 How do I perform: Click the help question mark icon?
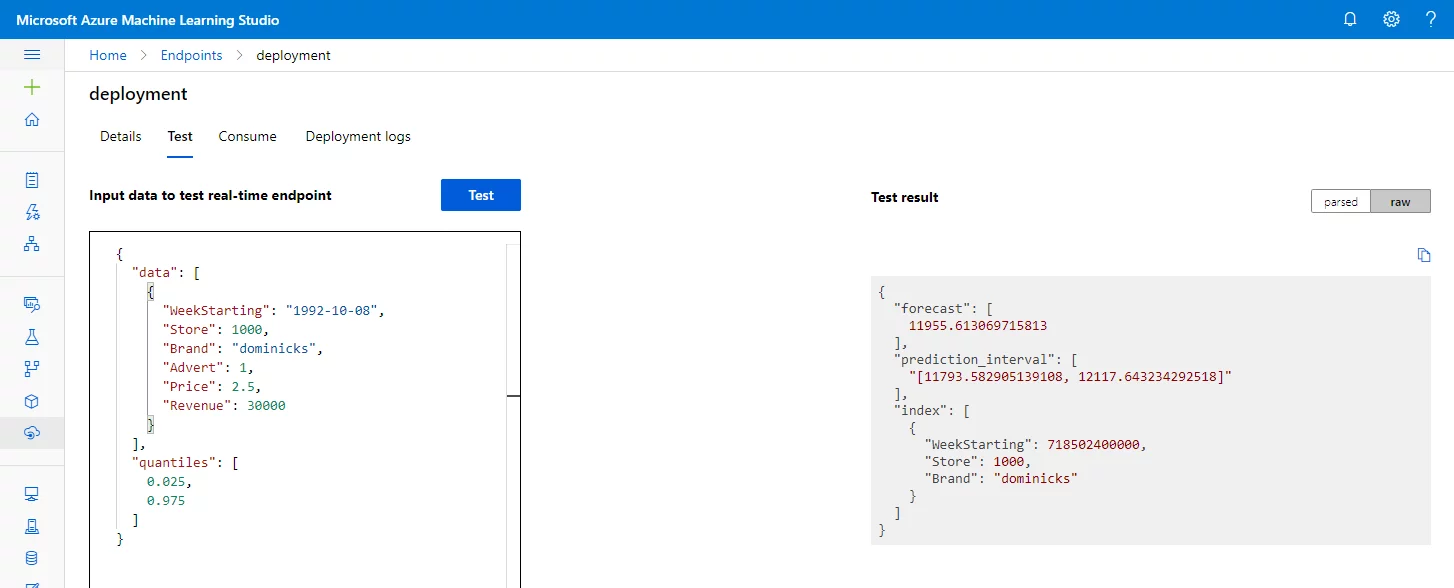[x=1431, y=19]
